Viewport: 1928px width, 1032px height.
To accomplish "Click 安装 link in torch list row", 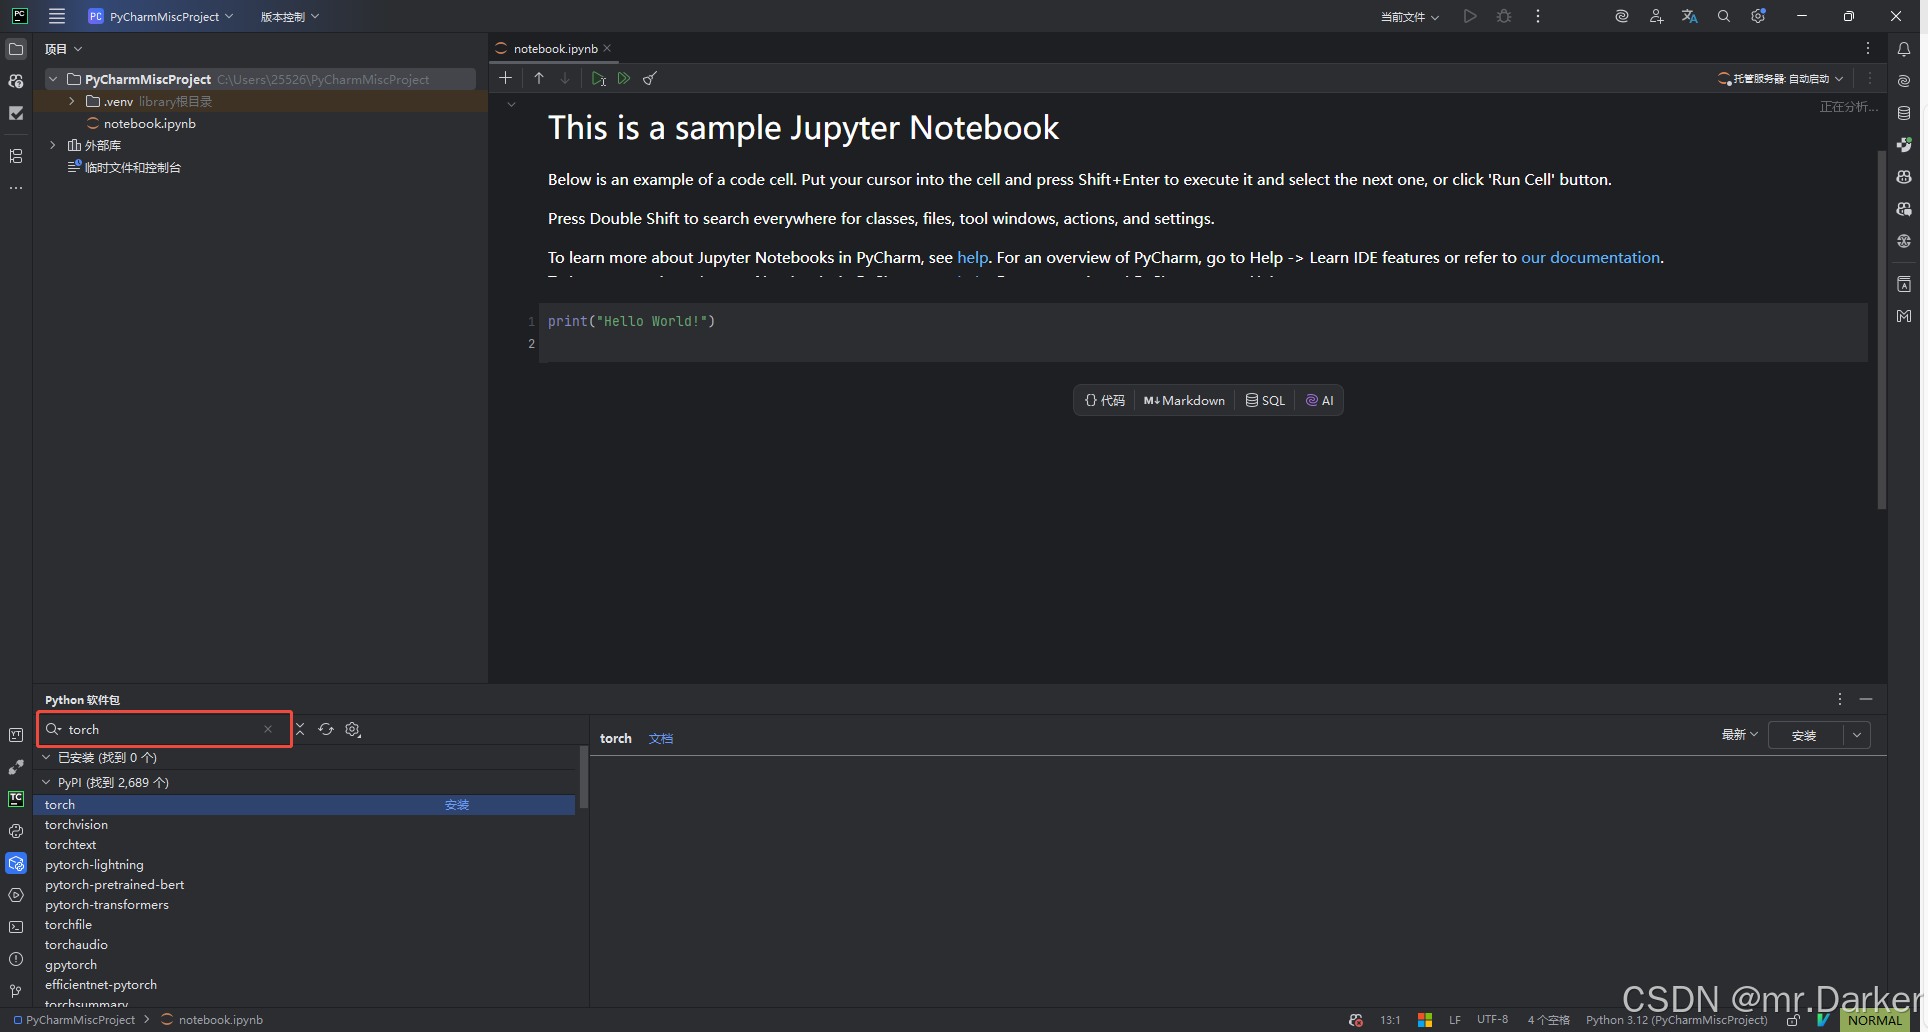I will [457, 805].
